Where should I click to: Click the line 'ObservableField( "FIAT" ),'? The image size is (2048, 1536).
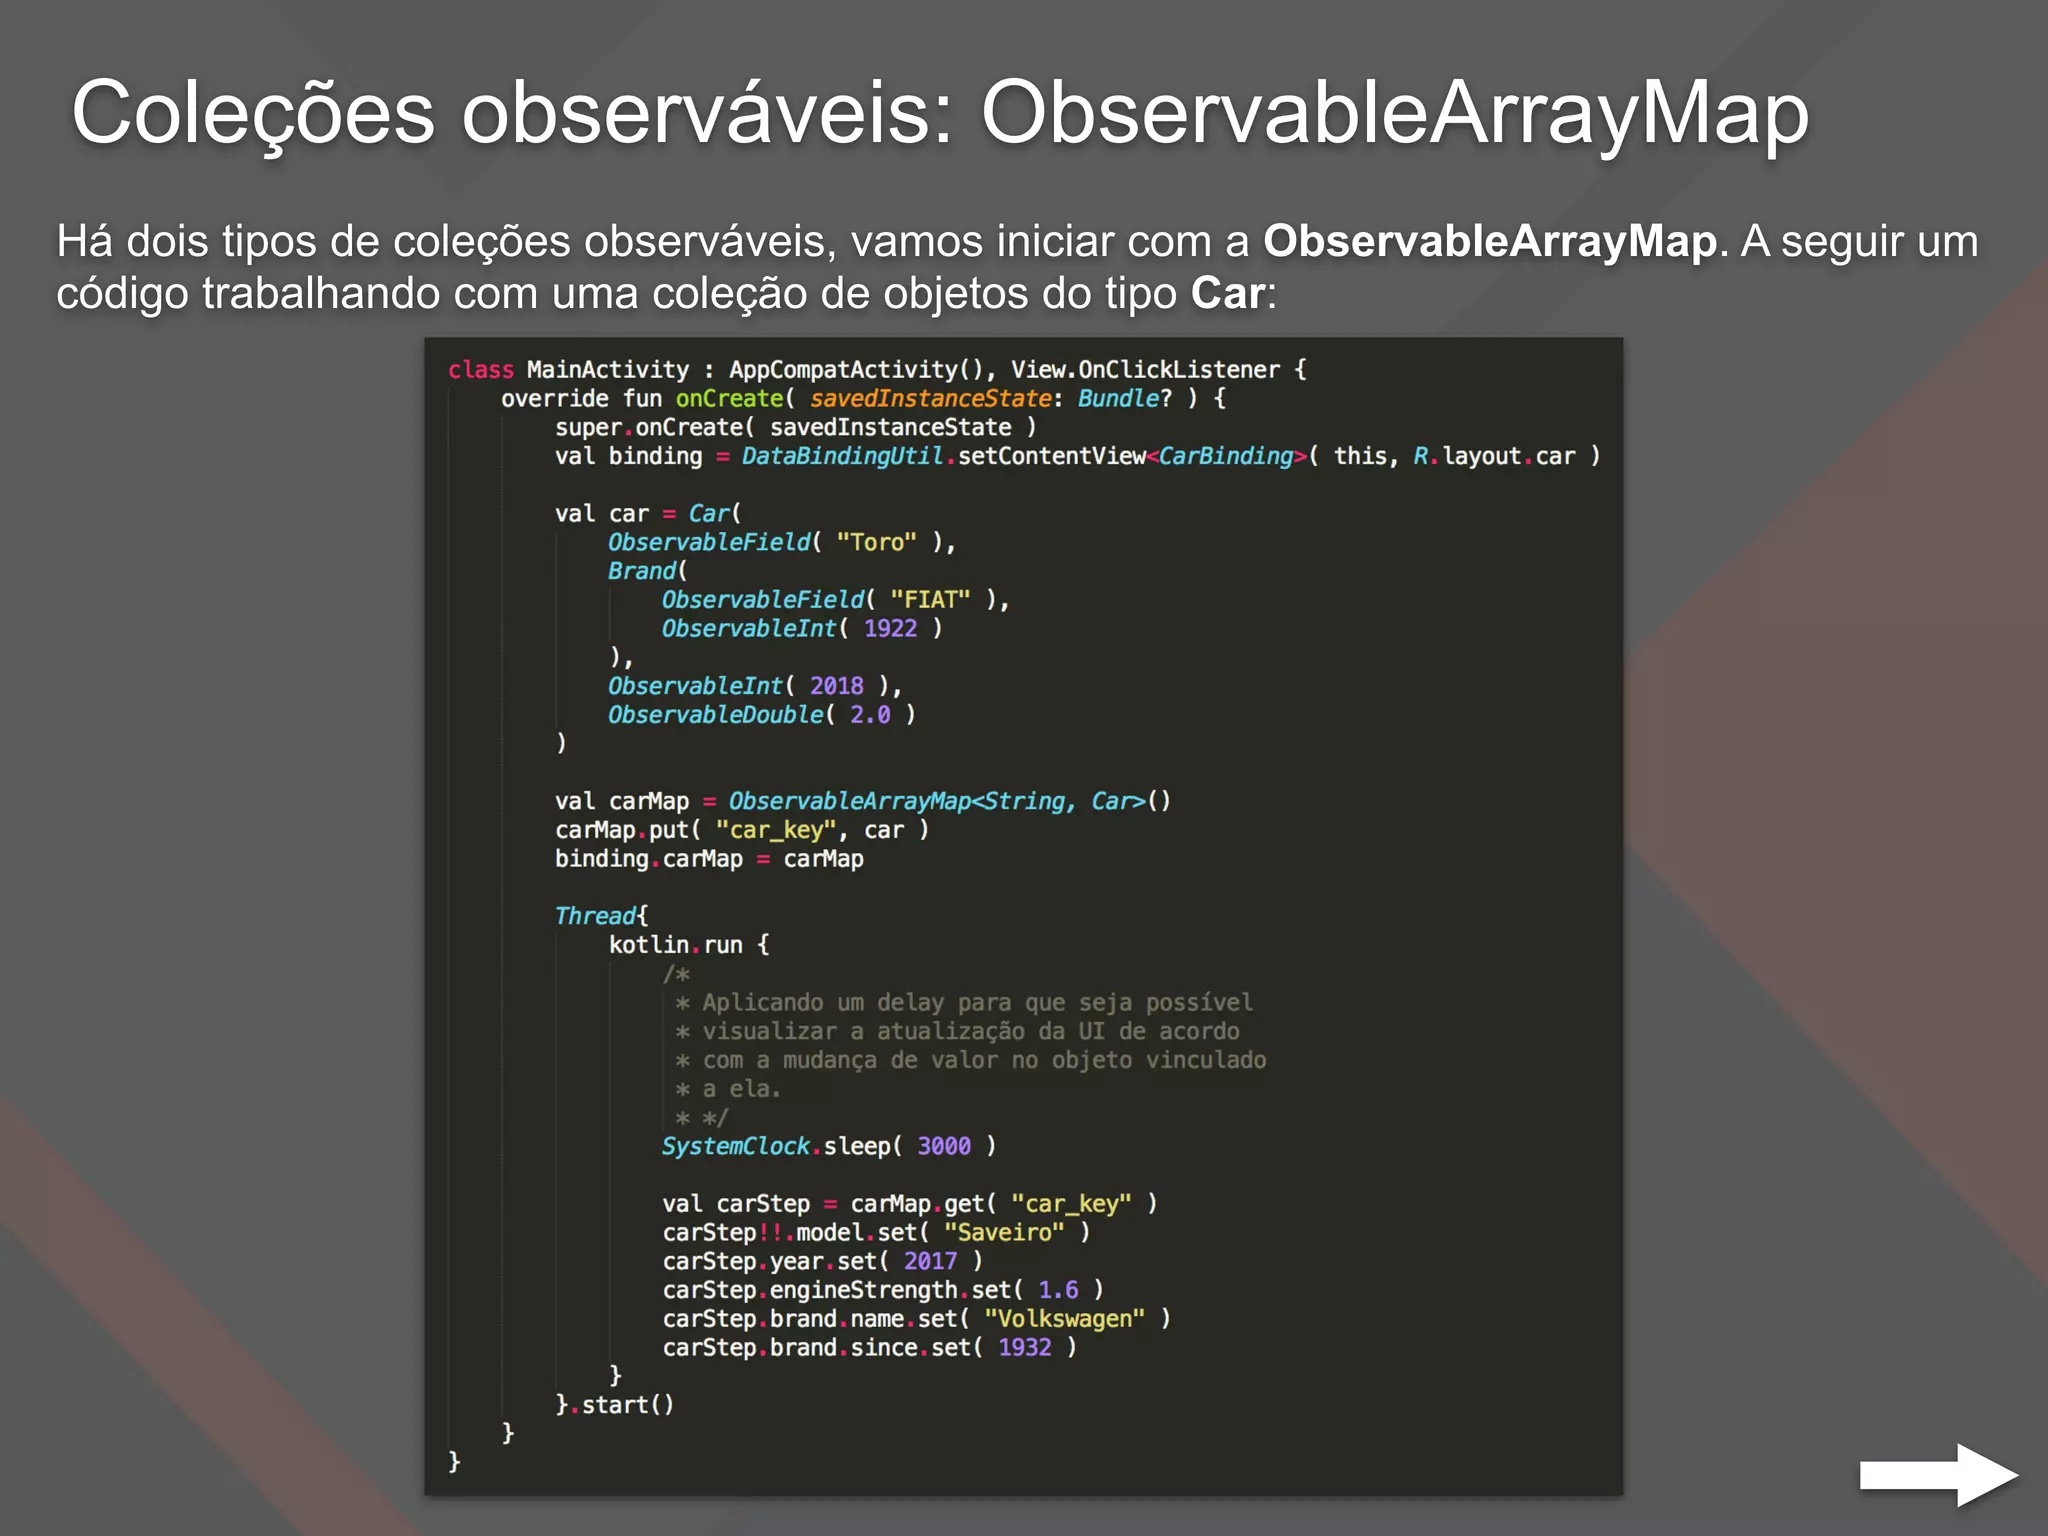[x=836, y=600]
